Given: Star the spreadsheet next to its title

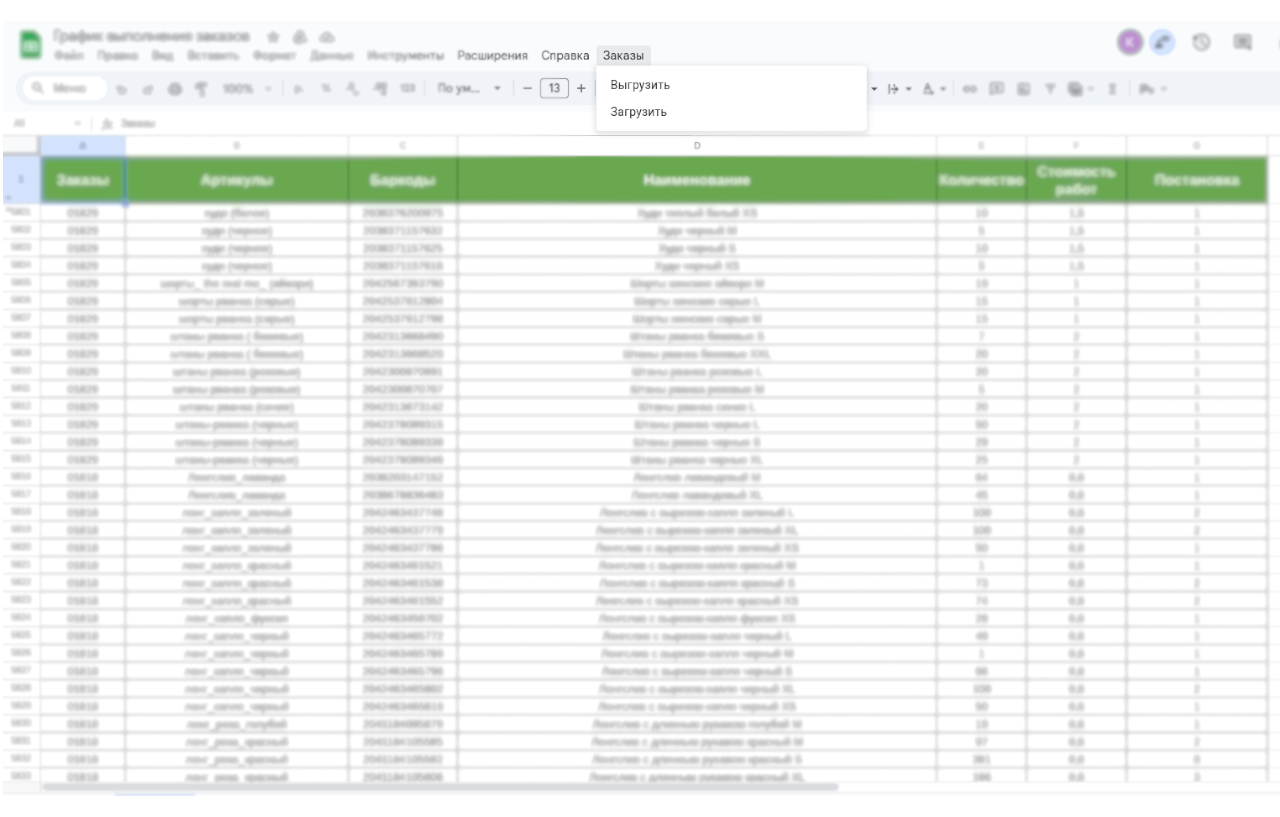Looking at the screenshot, I should point(273,37).
